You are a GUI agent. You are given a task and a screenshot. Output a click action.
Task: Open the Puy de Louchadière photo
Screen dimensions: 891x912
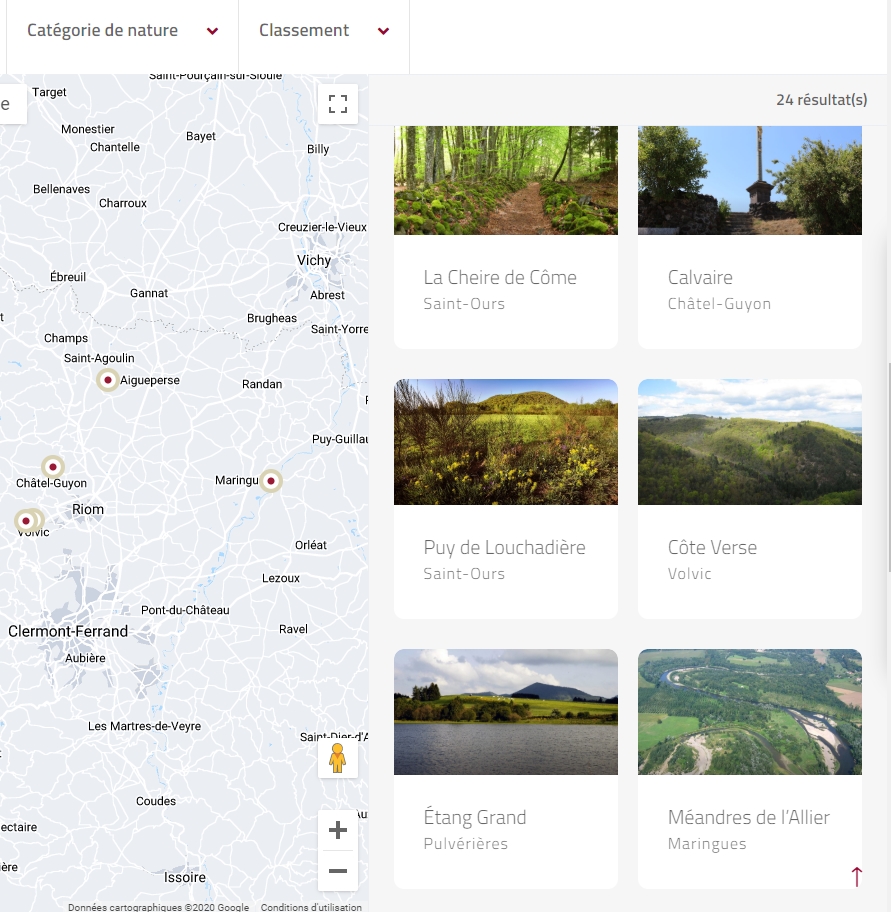click(x=506, y=442)
